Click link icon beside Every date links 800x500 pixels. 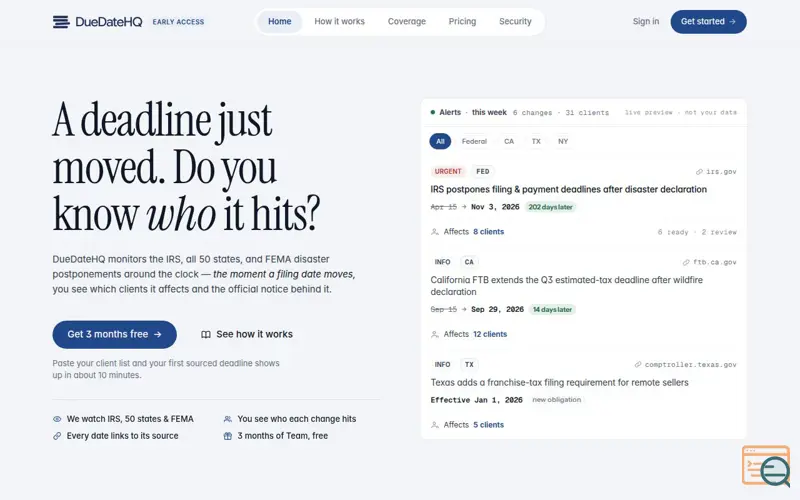(x=57, y=436)
